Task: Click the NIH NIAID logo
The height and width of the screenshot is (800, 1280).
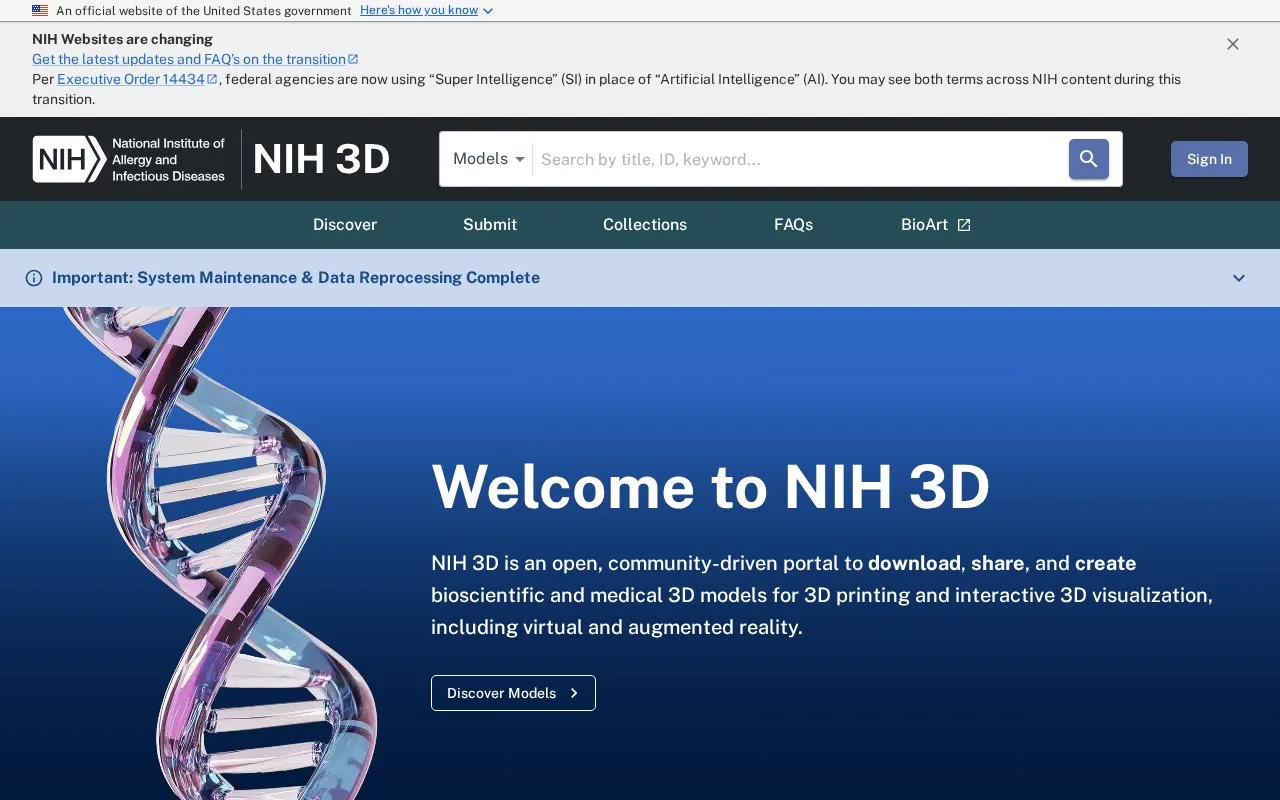Action: coord(129,159)
